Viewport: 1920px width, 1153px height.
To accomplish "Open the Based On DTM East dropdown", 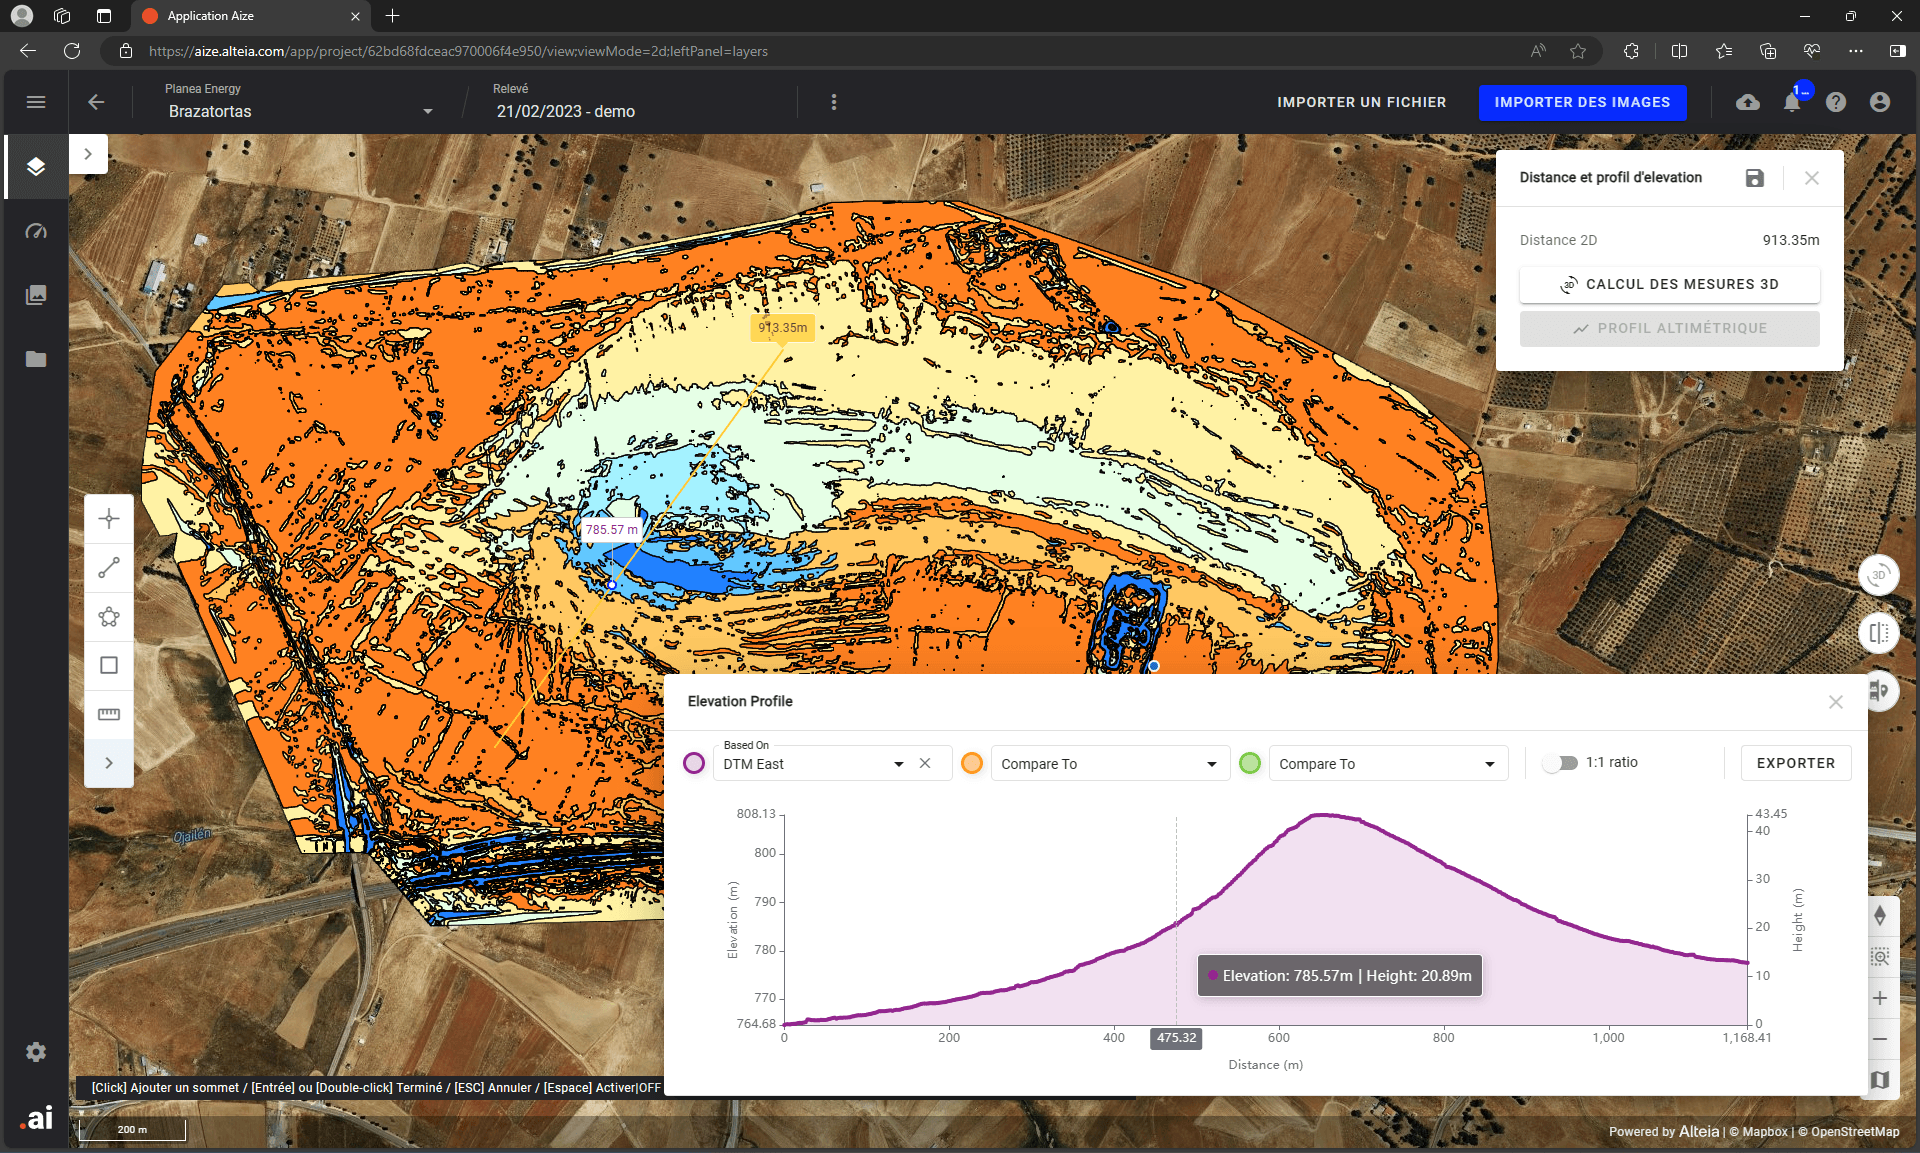I will pyautogui.click(x=898, y=764).
